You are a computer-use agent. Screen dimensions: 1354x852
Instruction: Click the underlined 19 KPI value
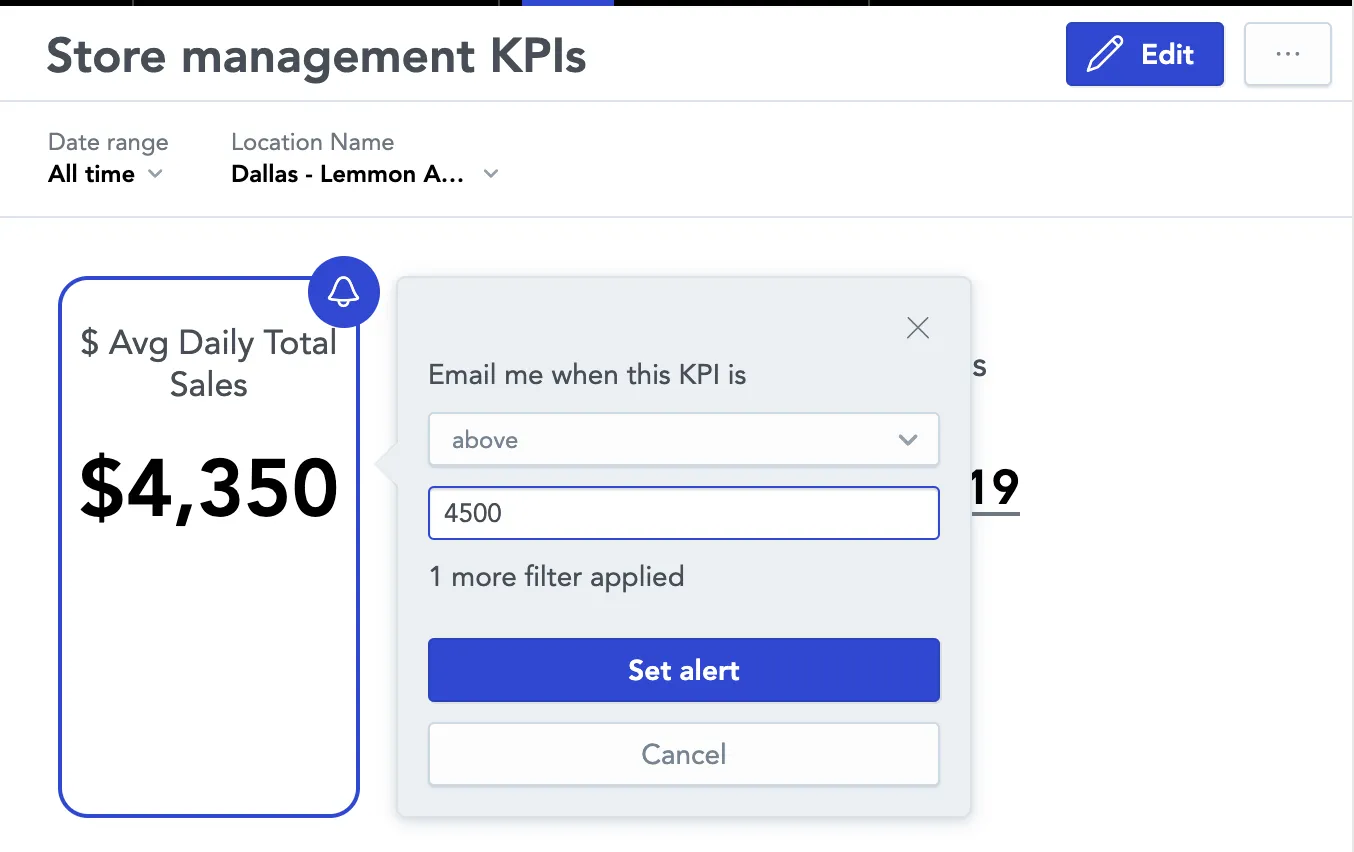995,489
